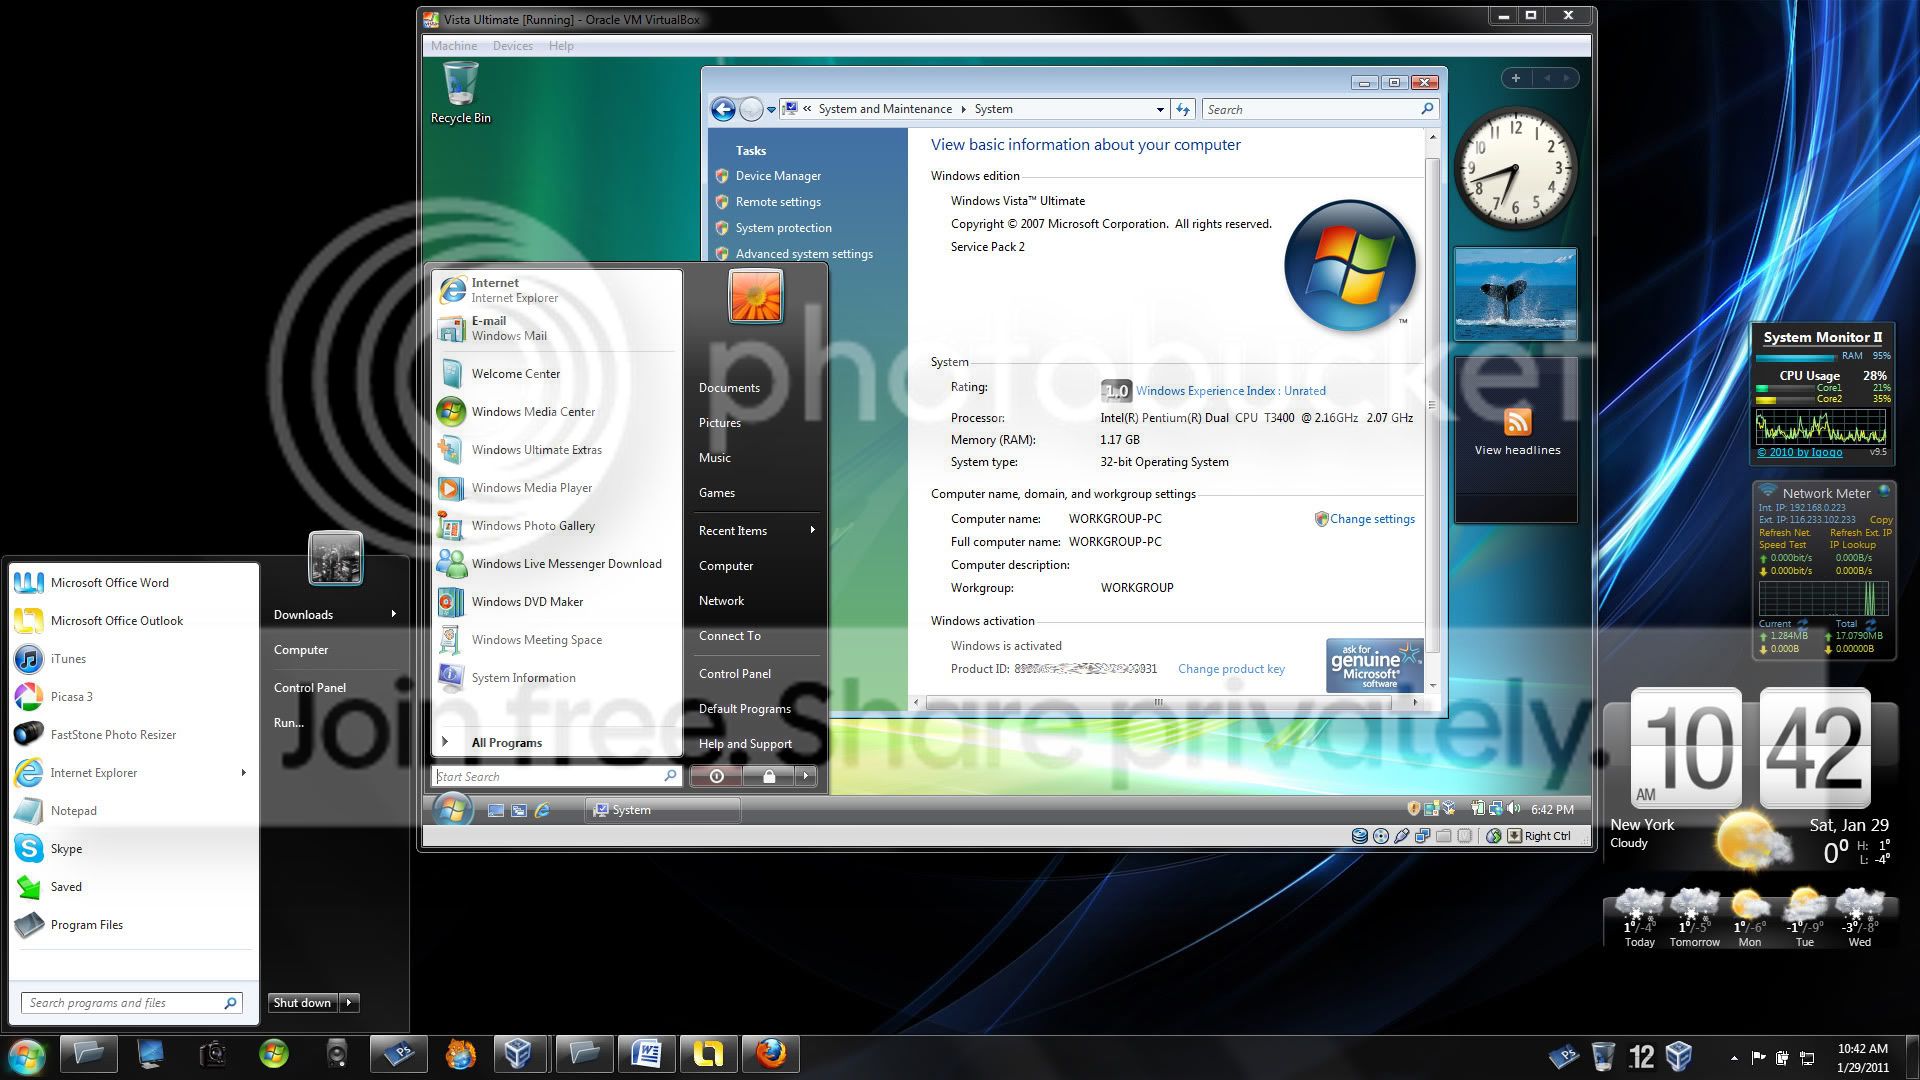The height and width of the screenshot is (1080, 1920).
Task: Click the security shield icon in Vista tray
Action: [x=1413, y=809]
